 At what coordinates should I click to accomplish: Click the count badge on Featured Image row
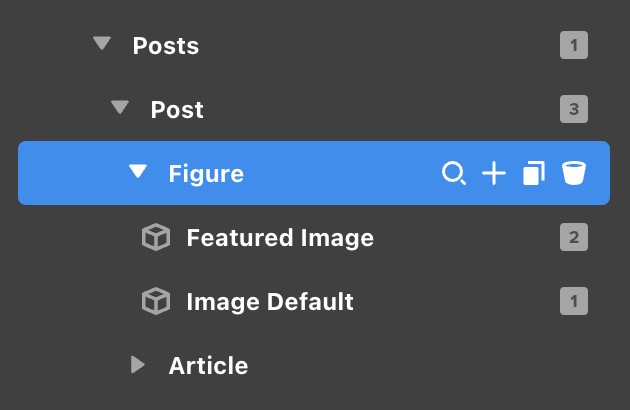click(x=574, y=238)
